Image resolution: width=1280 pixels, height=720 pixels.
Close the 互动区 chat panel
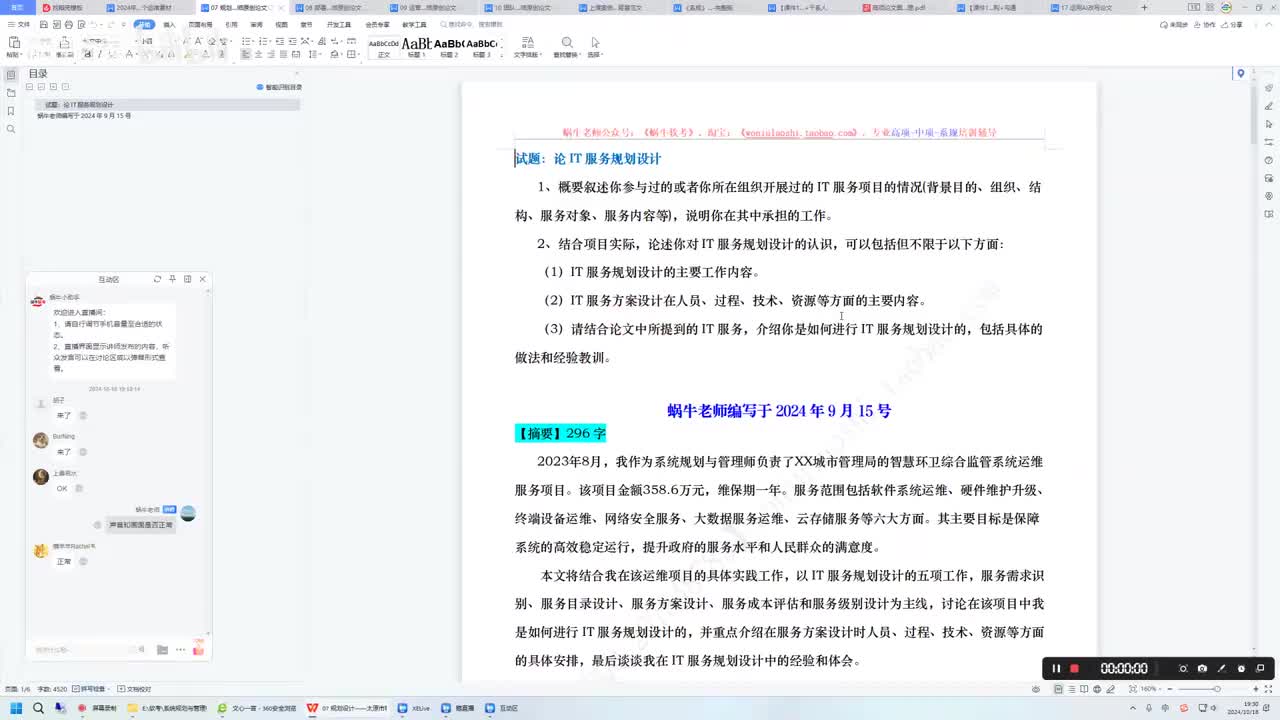pyautogui.click(x=202, y=279)
